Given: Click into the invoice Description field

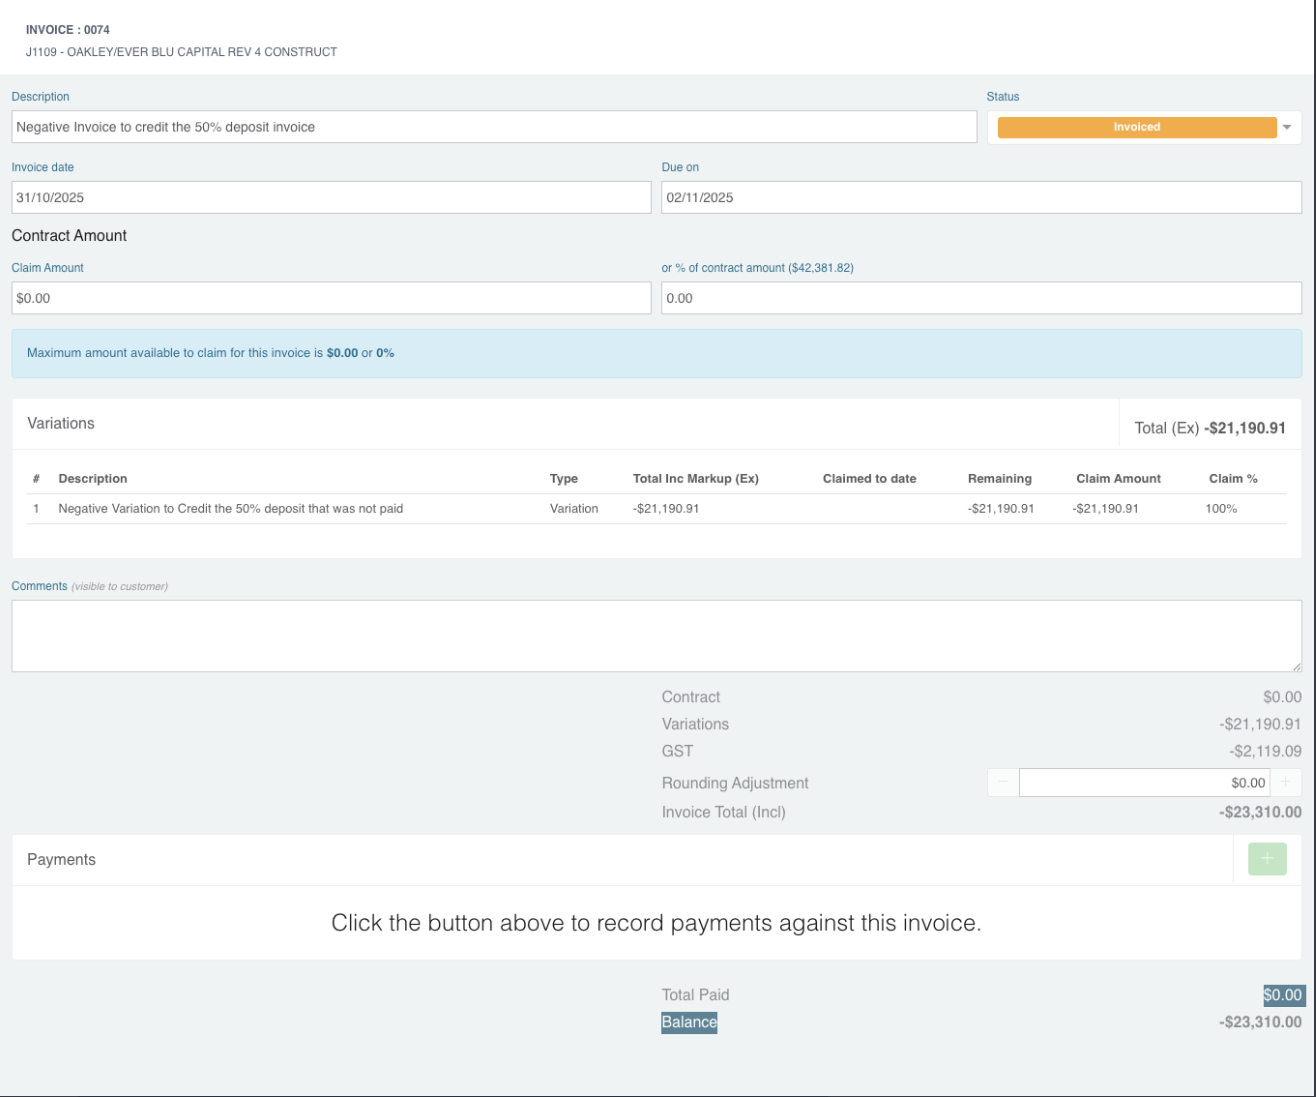Looking at the screenshot, I should [494, 127].
